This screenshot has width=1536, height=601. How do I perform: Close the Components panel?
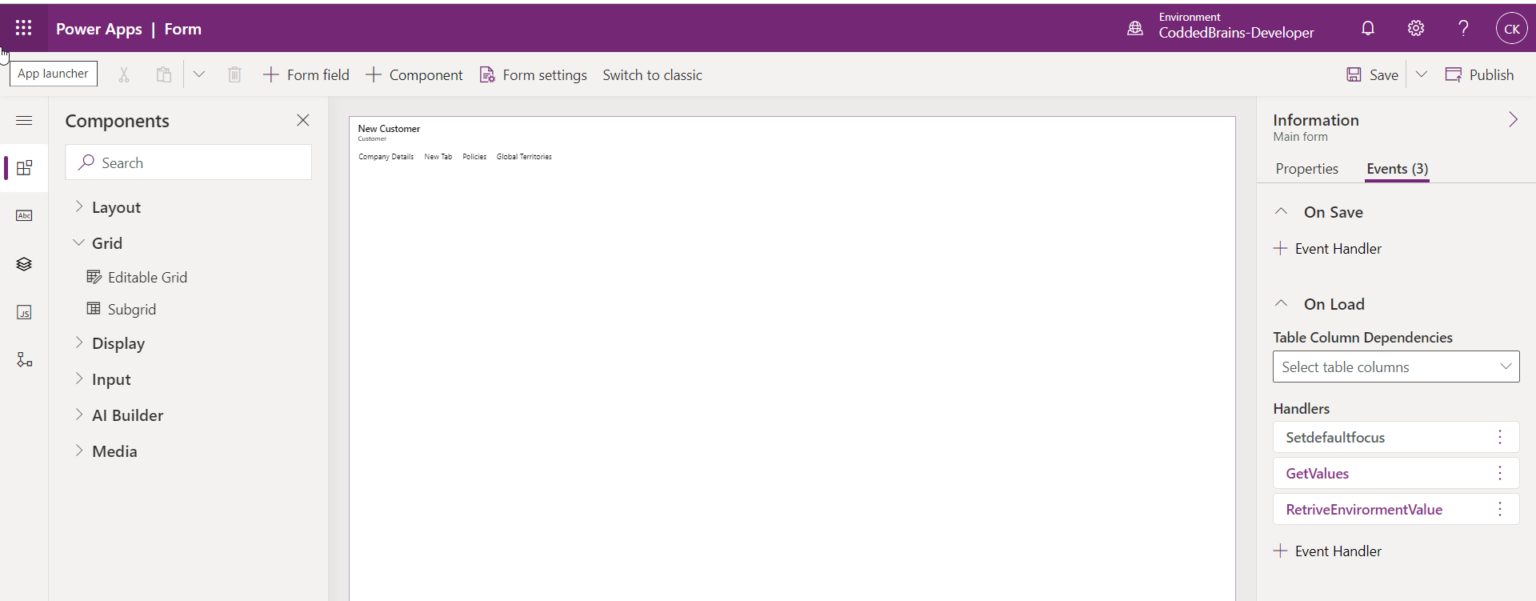tap(303, 121)
